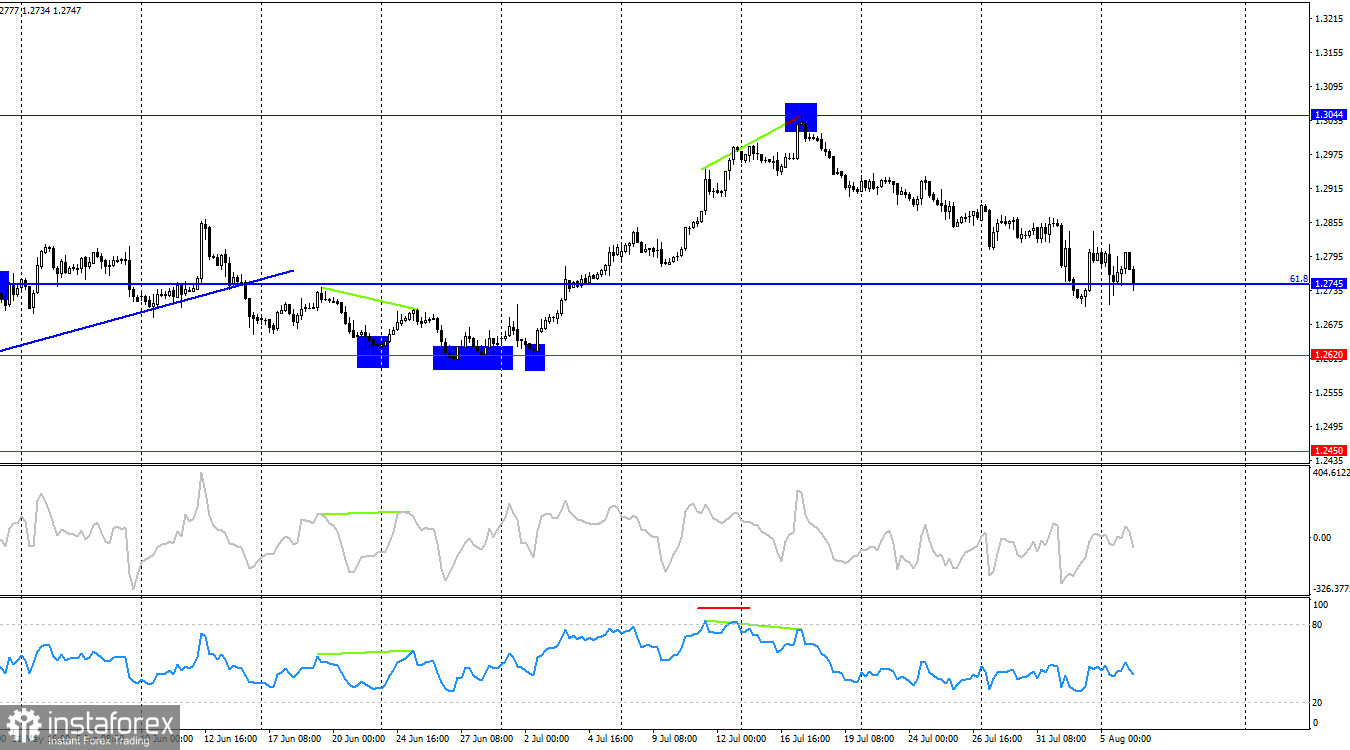
Task: Click the RSI 20 level label
Action: pos(1318,703)
